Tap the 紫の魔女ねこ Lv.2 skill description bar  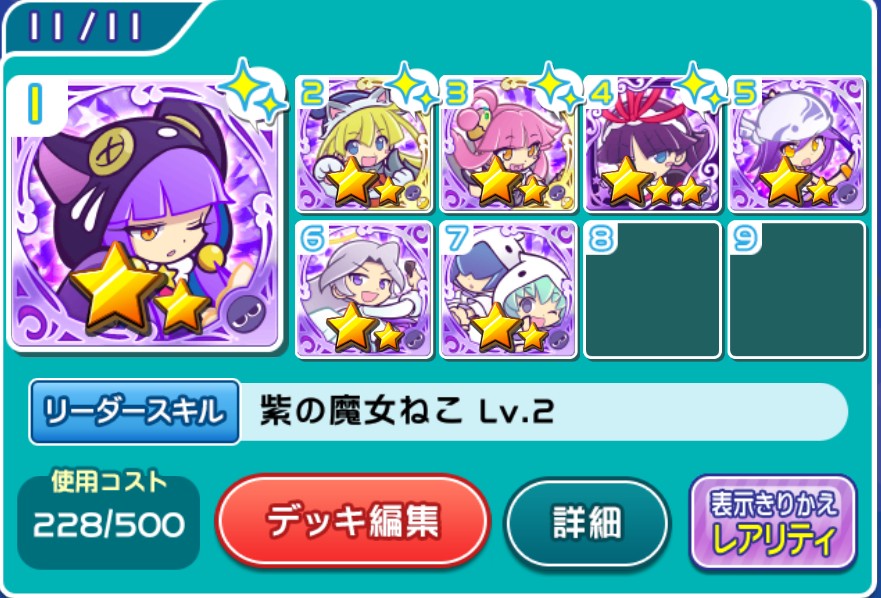(543, 413)
